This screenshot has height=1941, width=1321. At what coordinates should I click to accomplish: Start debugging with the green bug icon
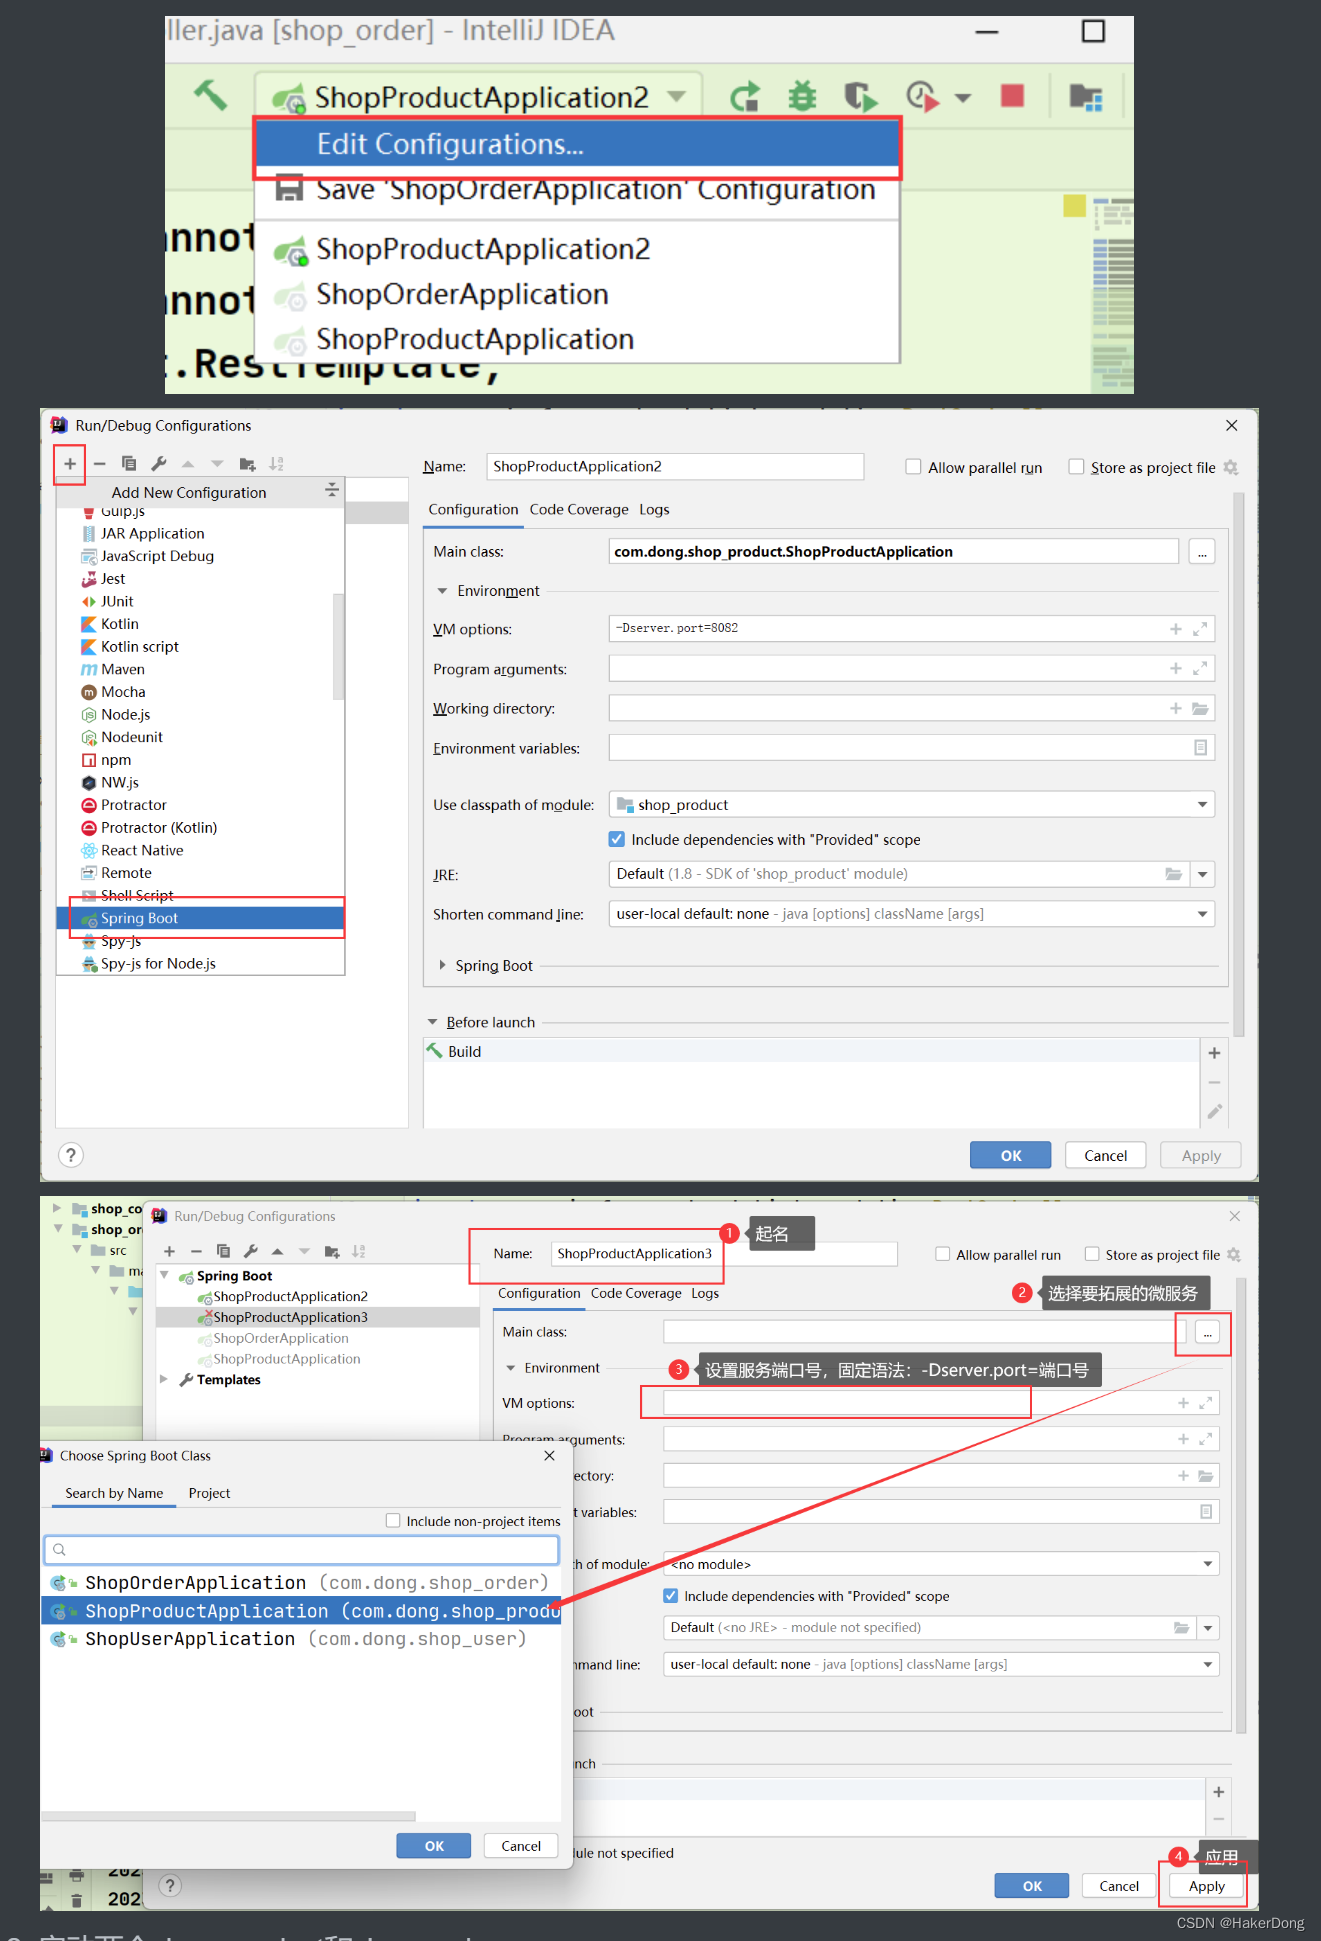pyautogui.click(x=802, y=96)
